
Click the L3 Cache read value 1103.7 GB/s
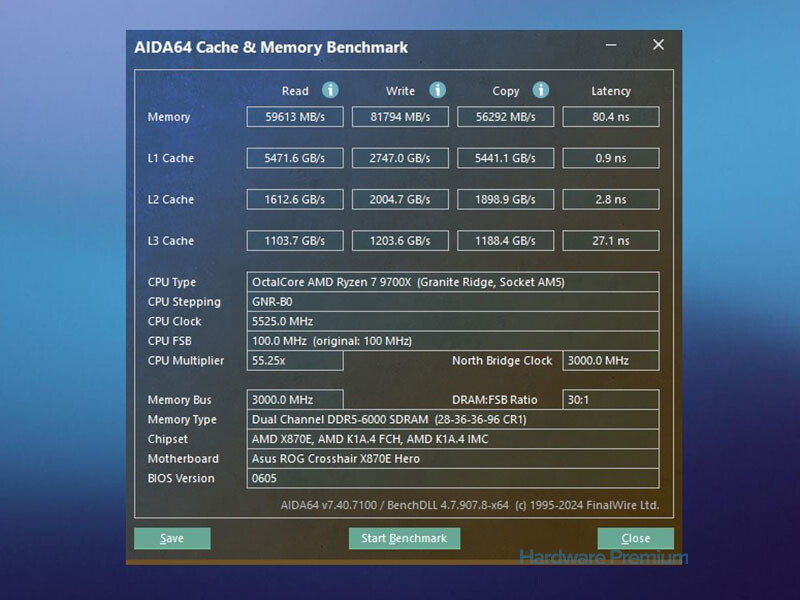(295, 241)
